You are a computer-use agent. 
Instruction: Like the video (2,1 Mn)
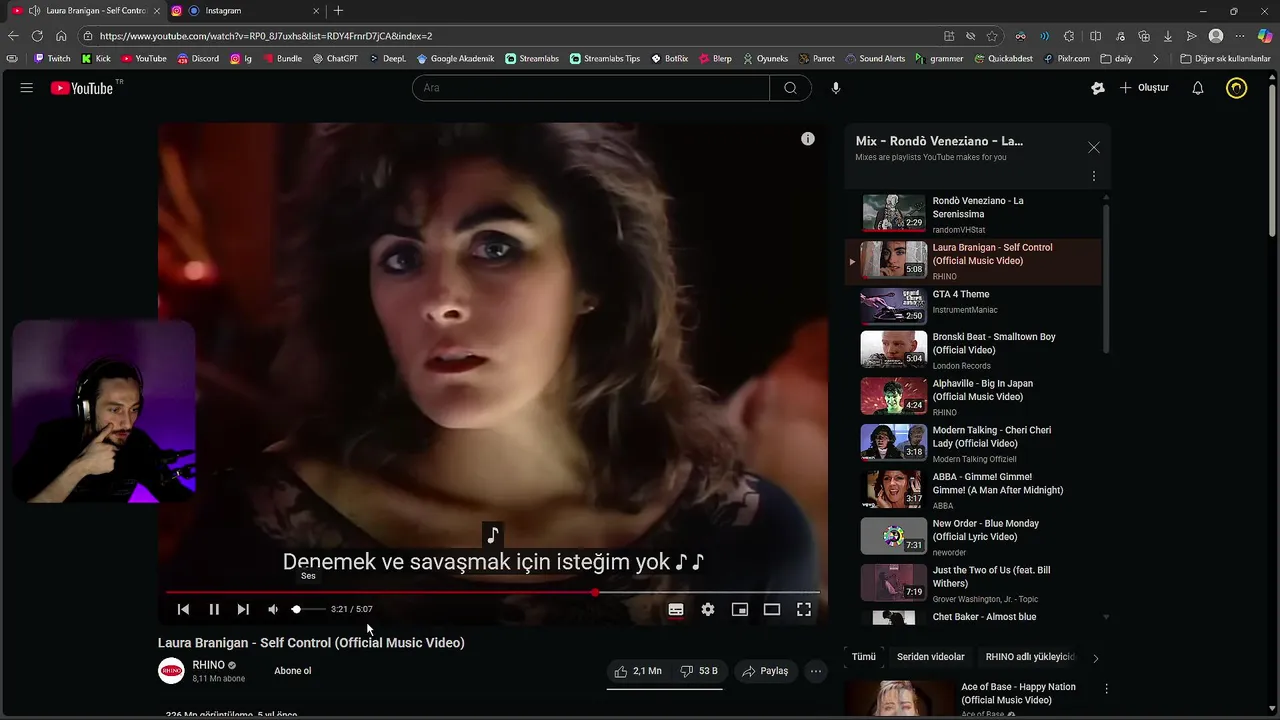[x=638, y=671]
